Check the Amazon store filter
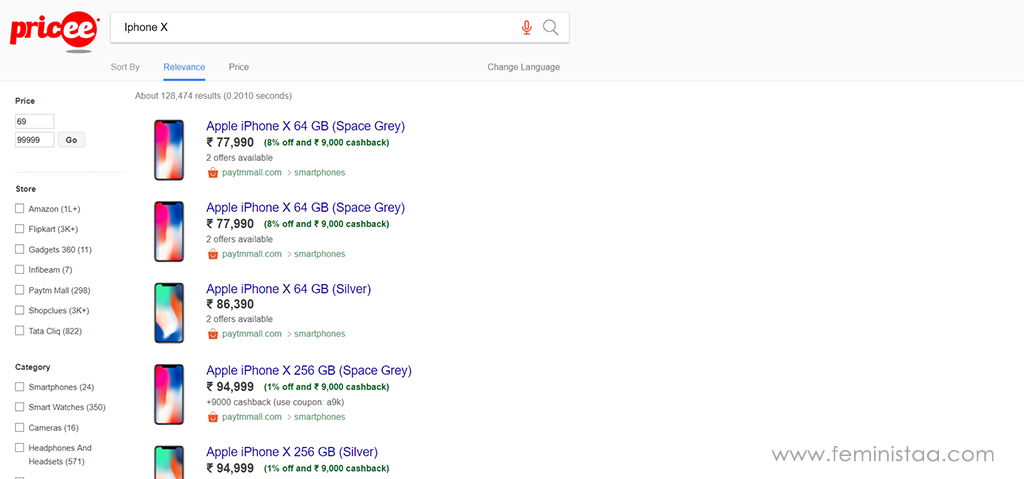1024x479 pixels. 20,209
